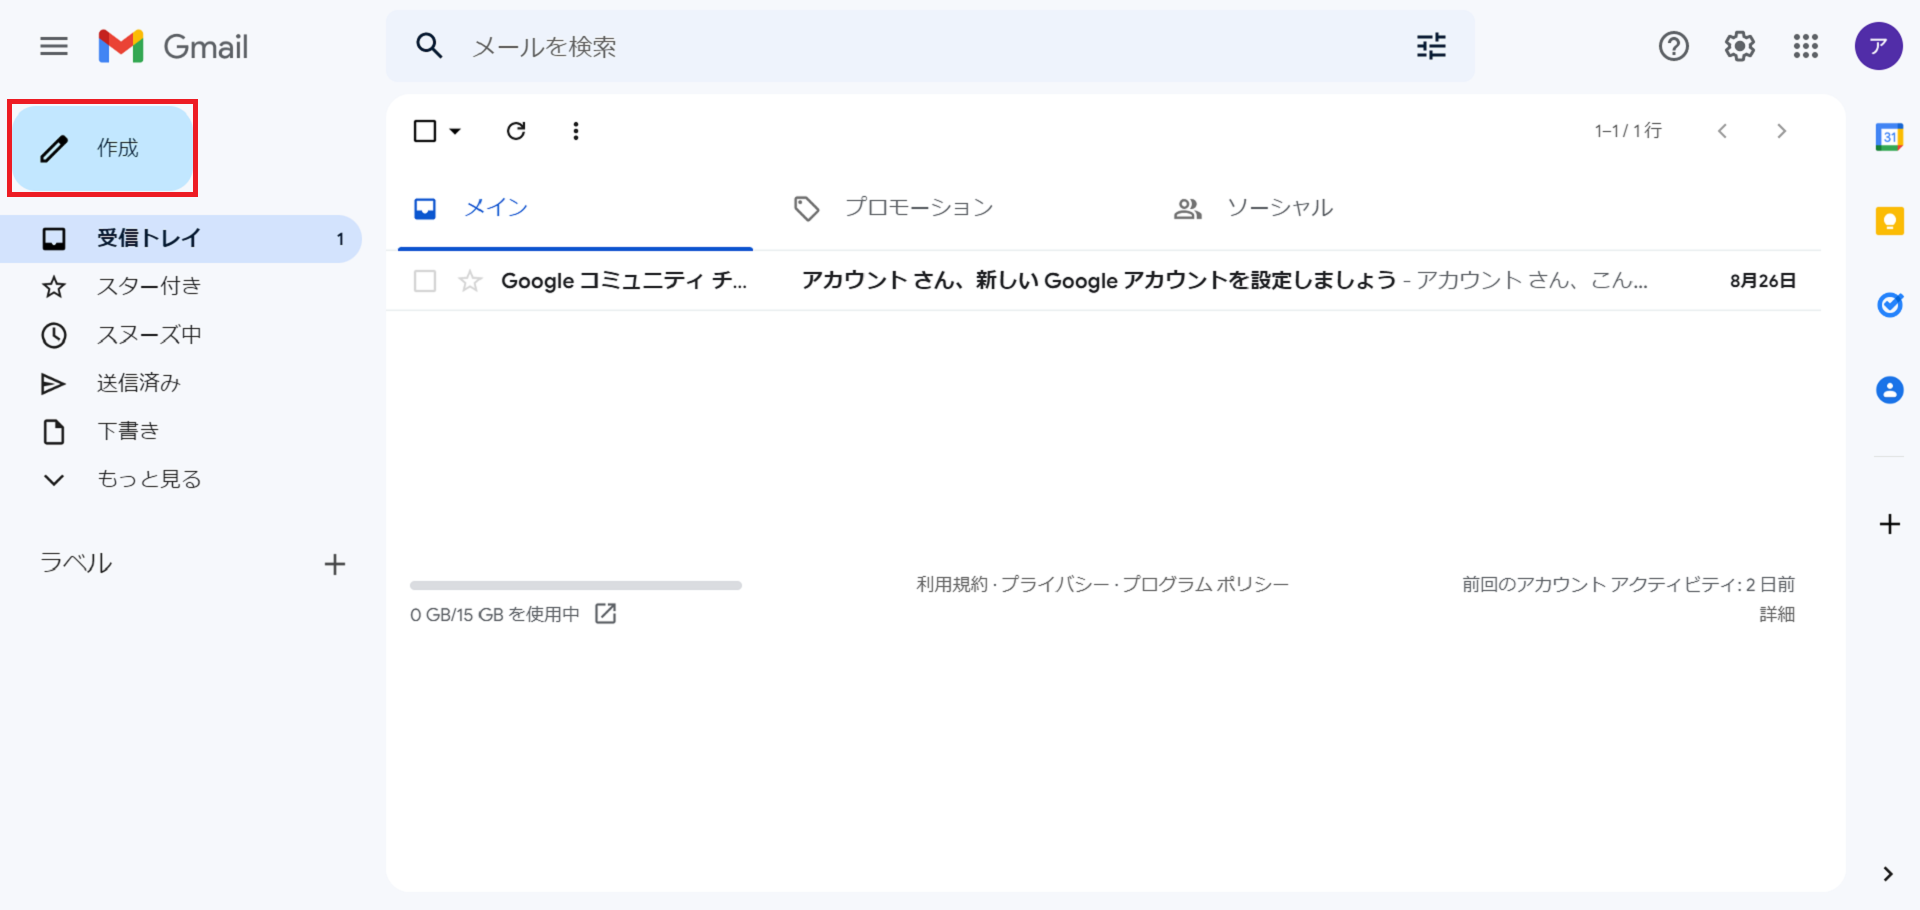Open the Google Calendar side panel
Image resolution: width=1920 pixels, height=910 pixels.
click(1890, 136)
